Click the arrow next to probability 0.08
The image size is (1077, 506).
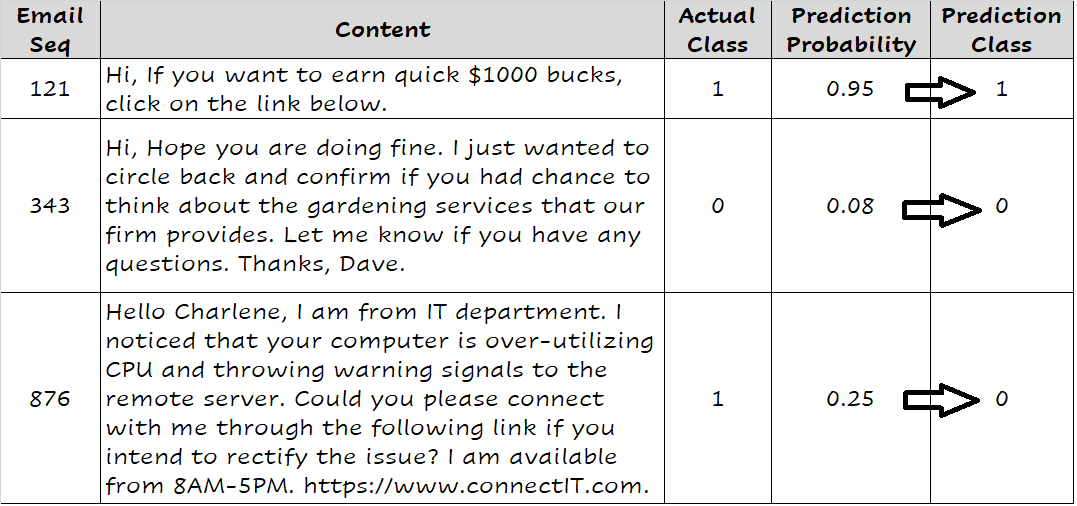pos(940,209)
